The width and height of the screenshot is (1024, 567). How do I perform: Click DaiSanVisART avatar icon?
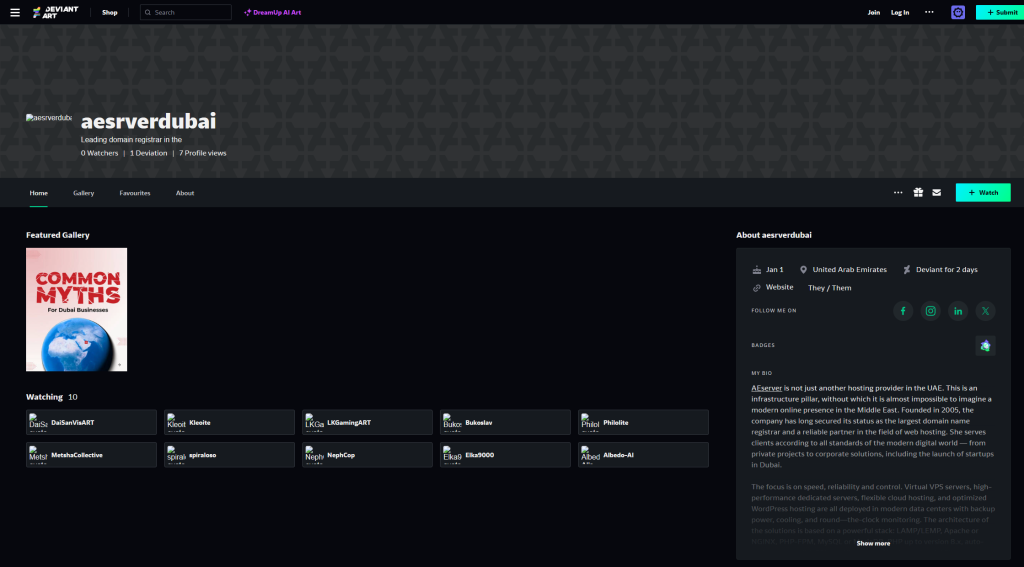click(x=38, y=423)
